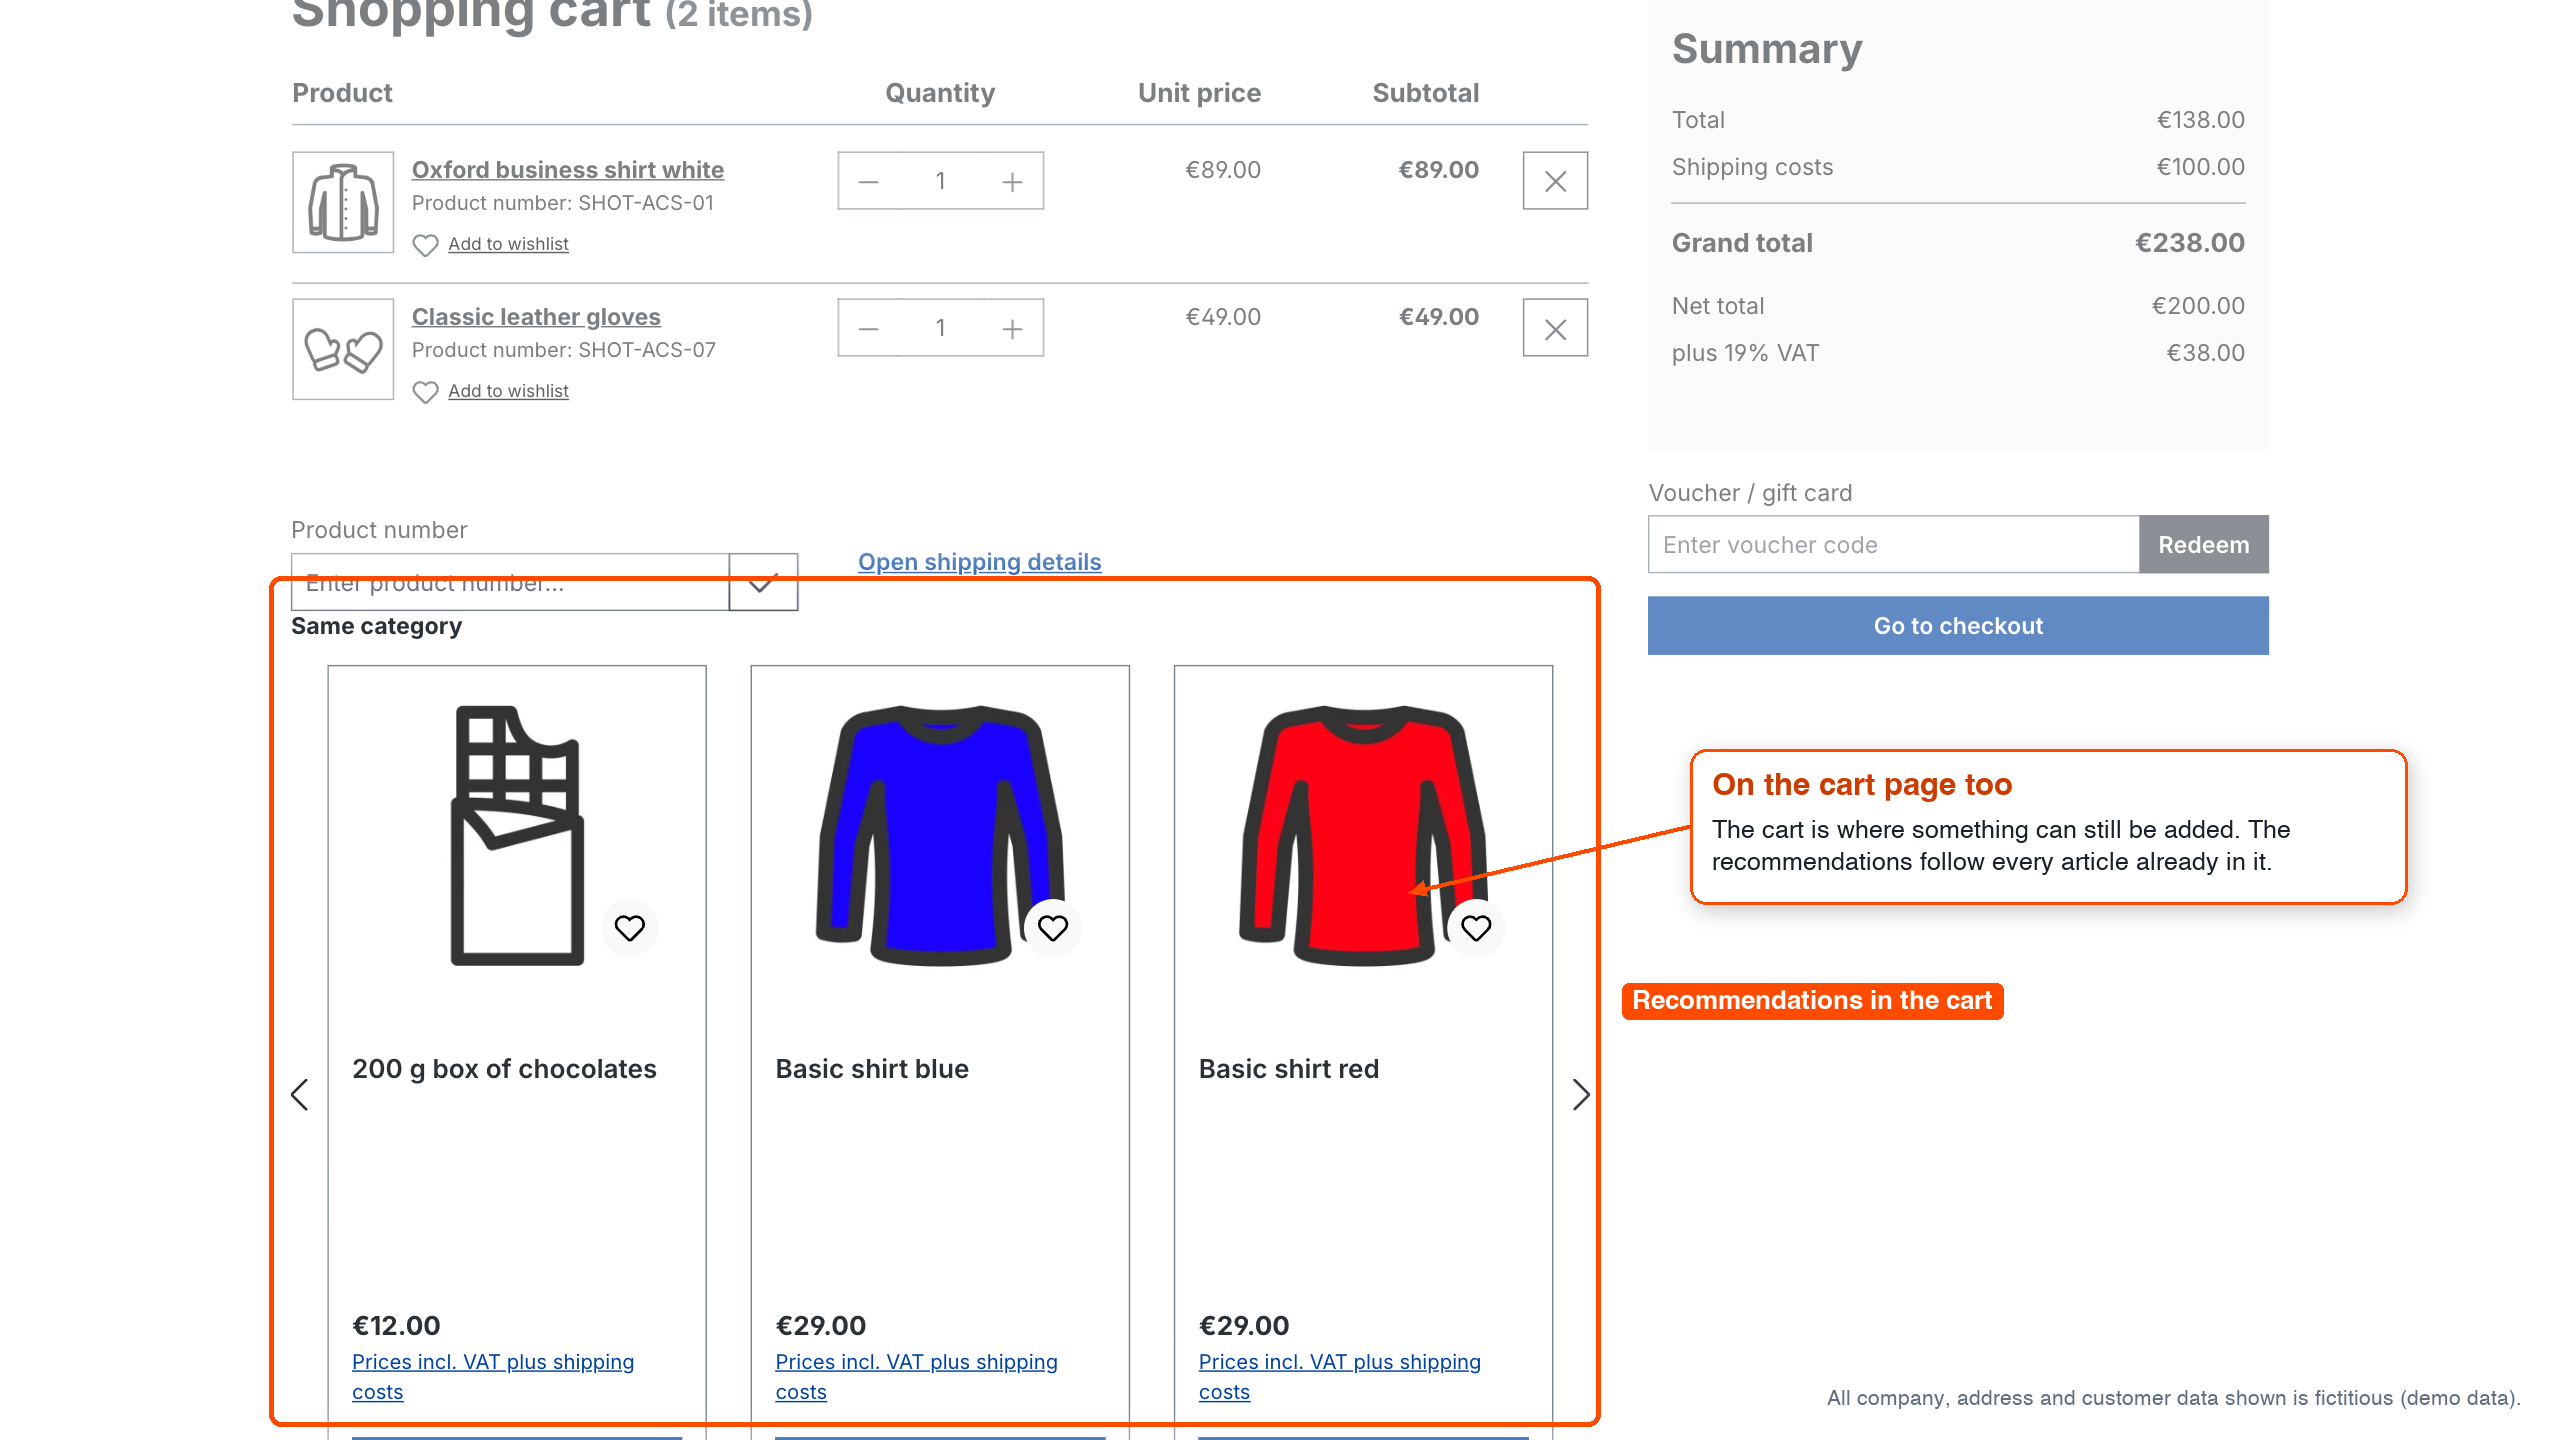2560x1440 pixels.
Task: Open VAT shipping info under red shirt price
Action: point(1339,1377)
